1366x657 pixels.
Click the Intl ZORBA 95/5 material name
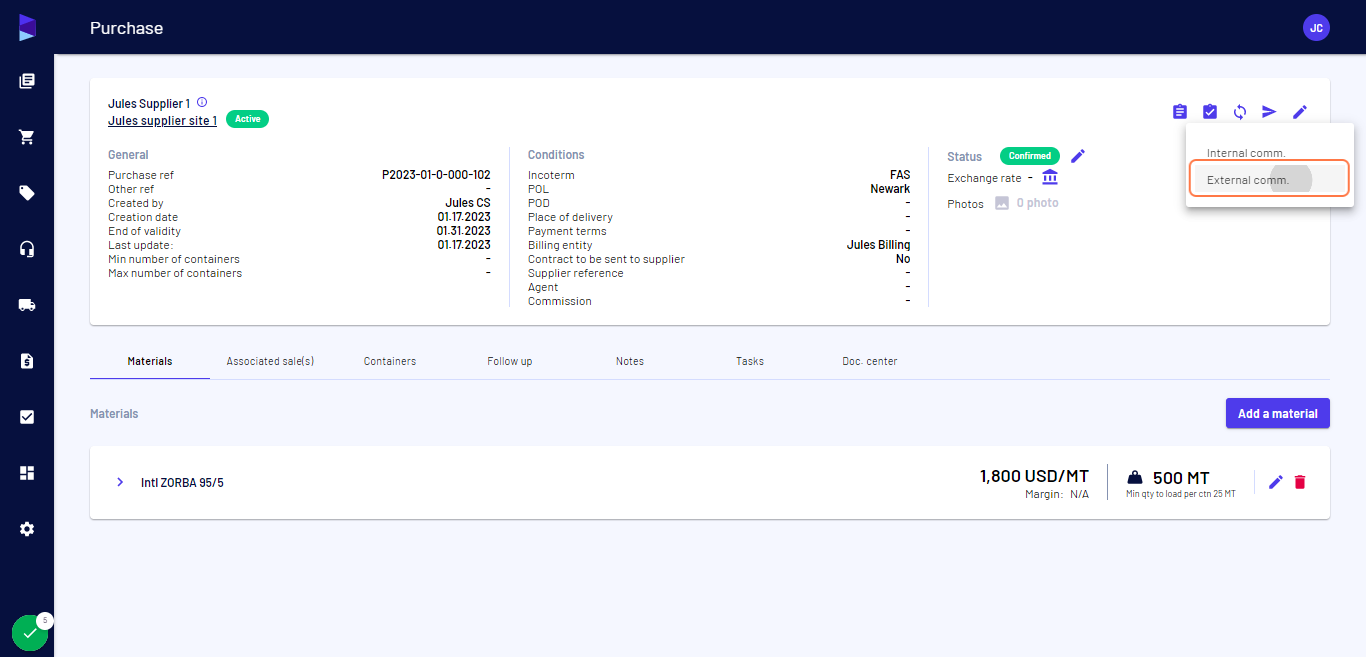click(x=182, y=482)
